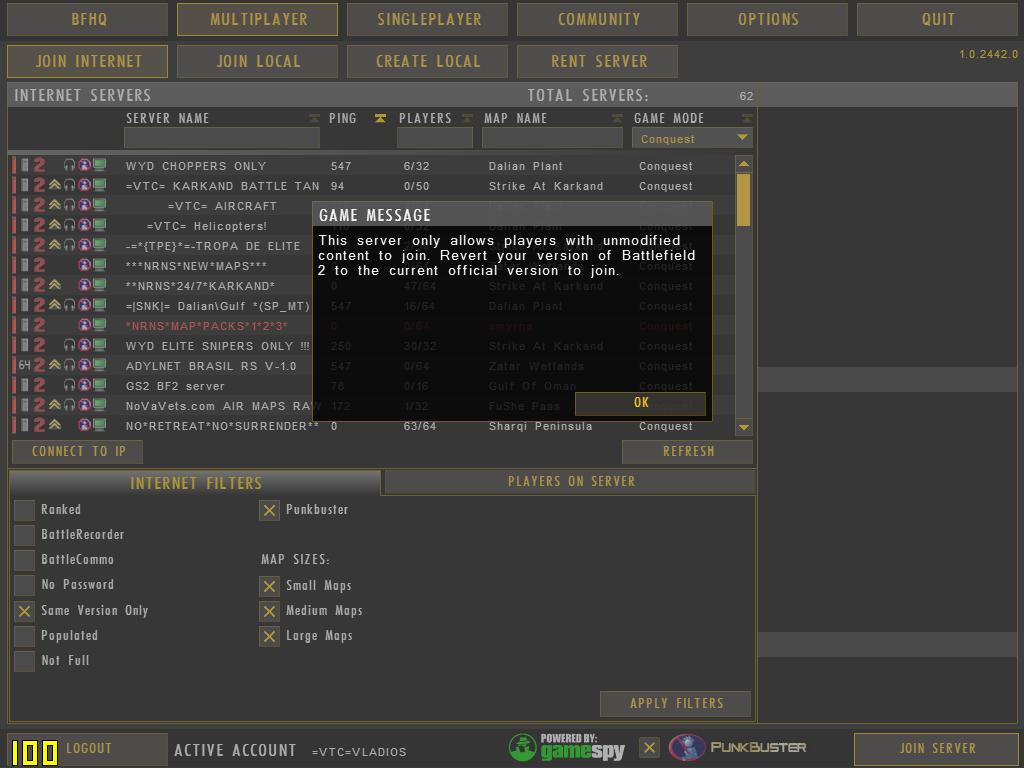The width and height of the screenshot is (1024, 768).
Task: Click PunkBuster icon on *NRNS*MAP*PACKS*1*2*3* row
Action: (84, 325)
